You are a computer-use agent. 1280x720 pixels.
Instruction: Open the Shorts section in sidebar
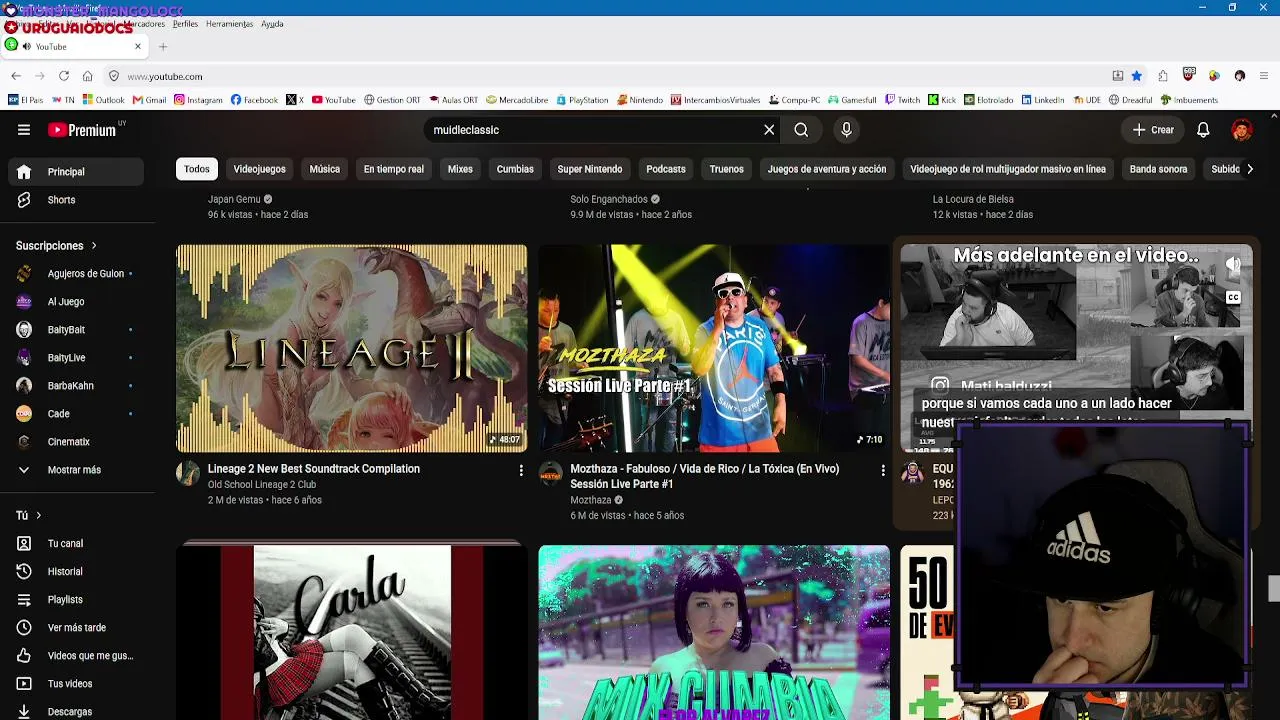[x=76, y=200]
